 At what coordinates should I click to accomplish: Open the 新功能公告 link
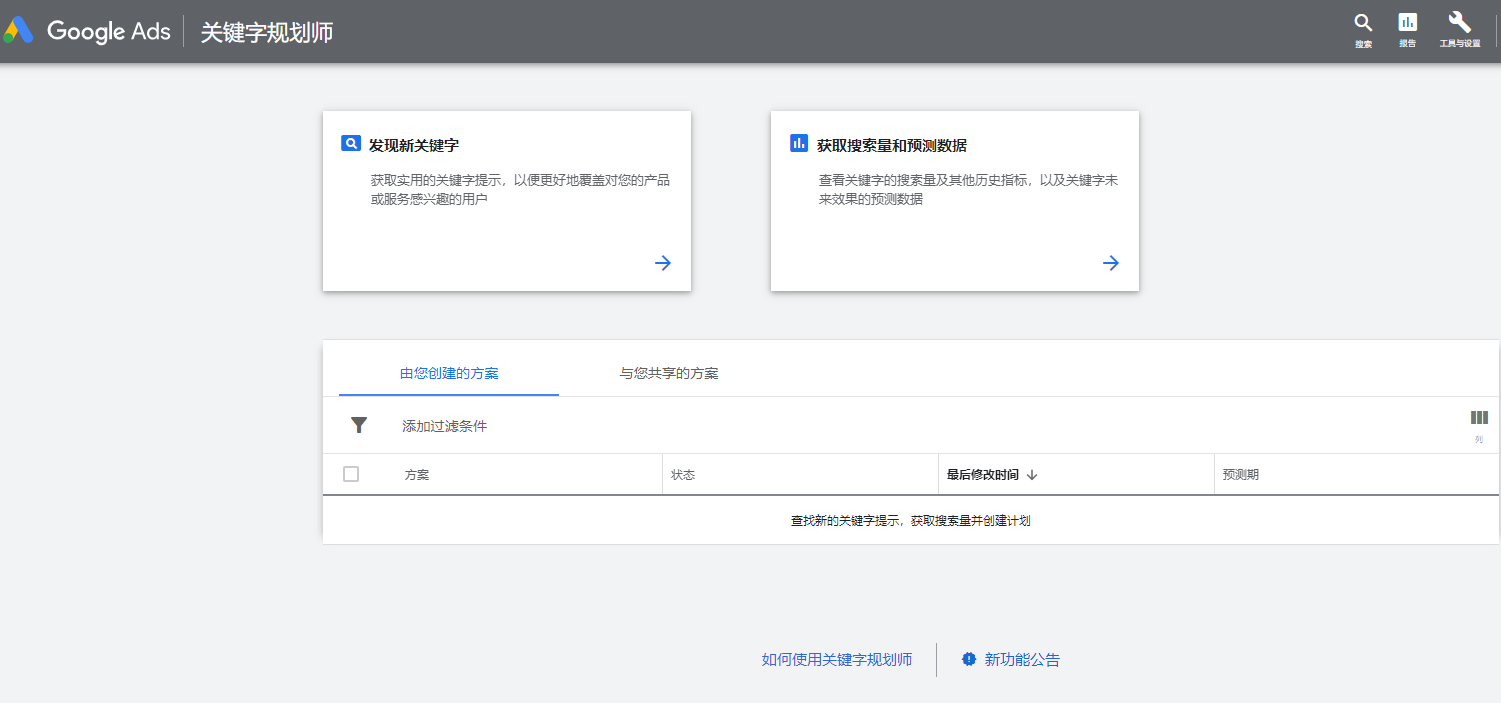(1022, 660)
